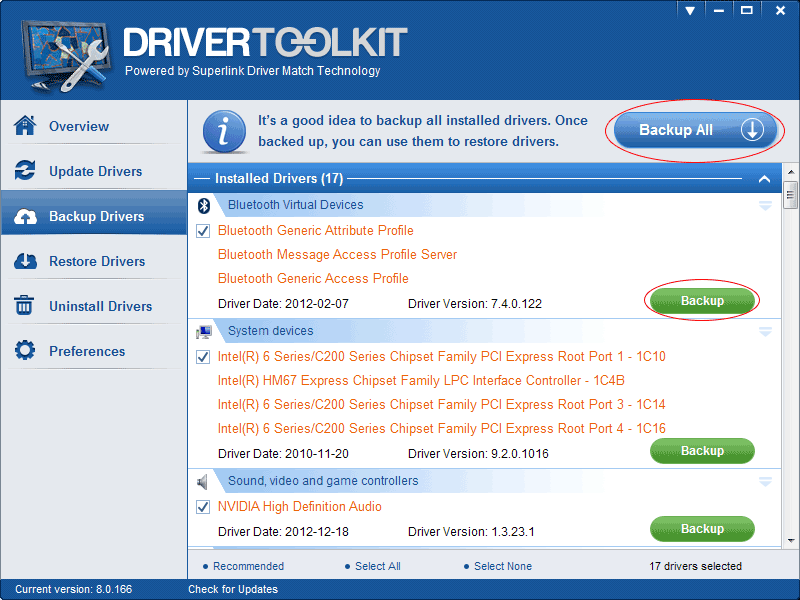This screenshot has height=600, width=800.
Task: Click the scrollbar down arrow
Action: point(790,541)
